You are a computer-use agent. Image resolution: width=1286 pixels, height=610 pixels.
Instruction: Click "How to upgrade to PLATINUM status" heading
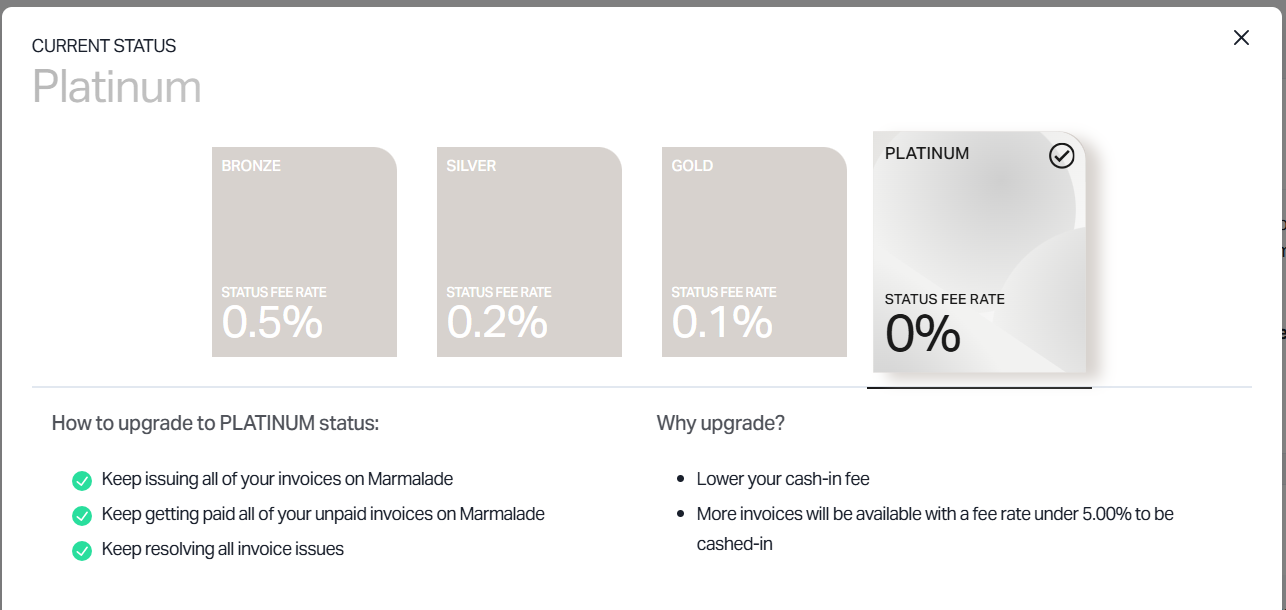[215, 423]
